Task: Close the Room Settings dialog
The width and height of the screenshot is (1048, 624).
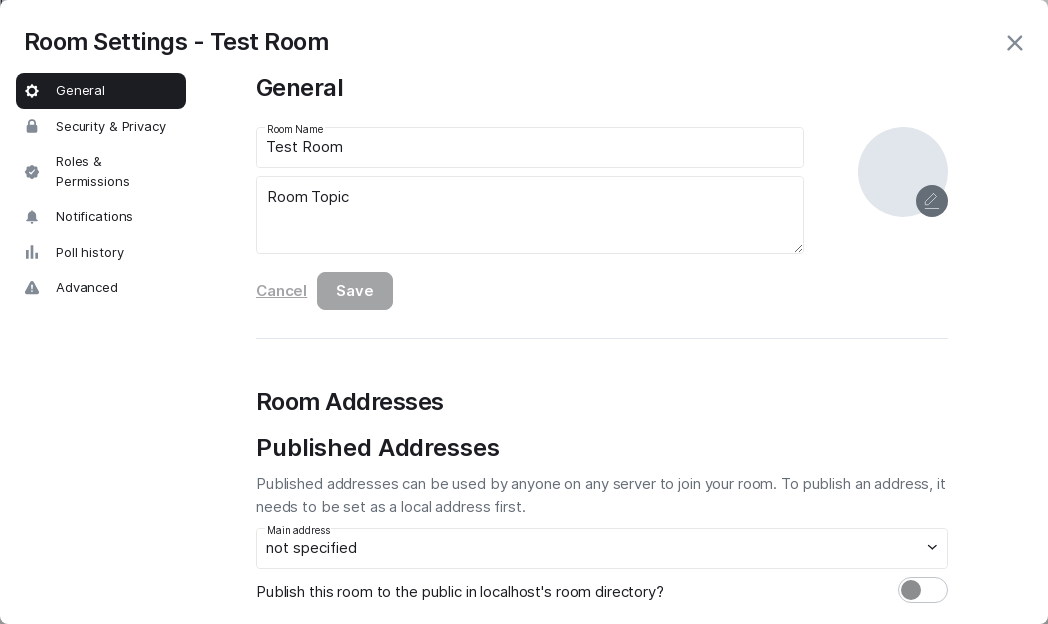Action: pos(1014,43)
